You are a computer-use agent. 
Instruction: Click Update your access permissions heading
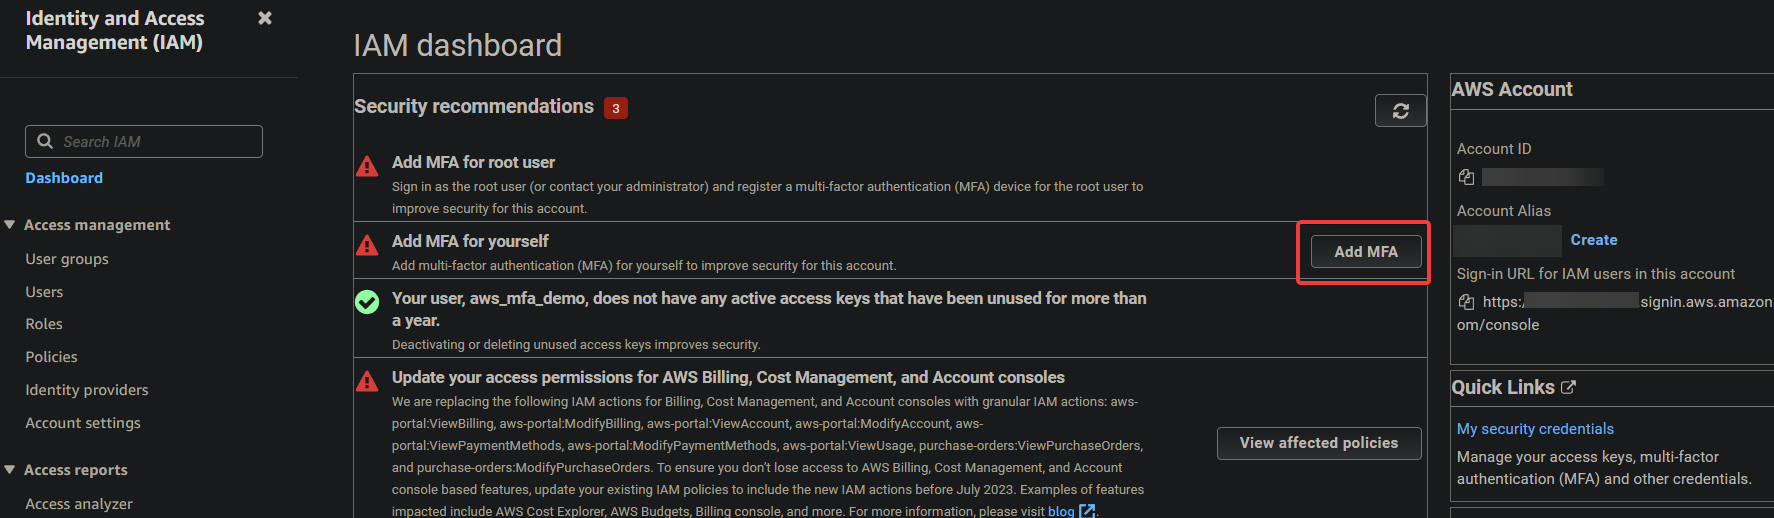728,377
